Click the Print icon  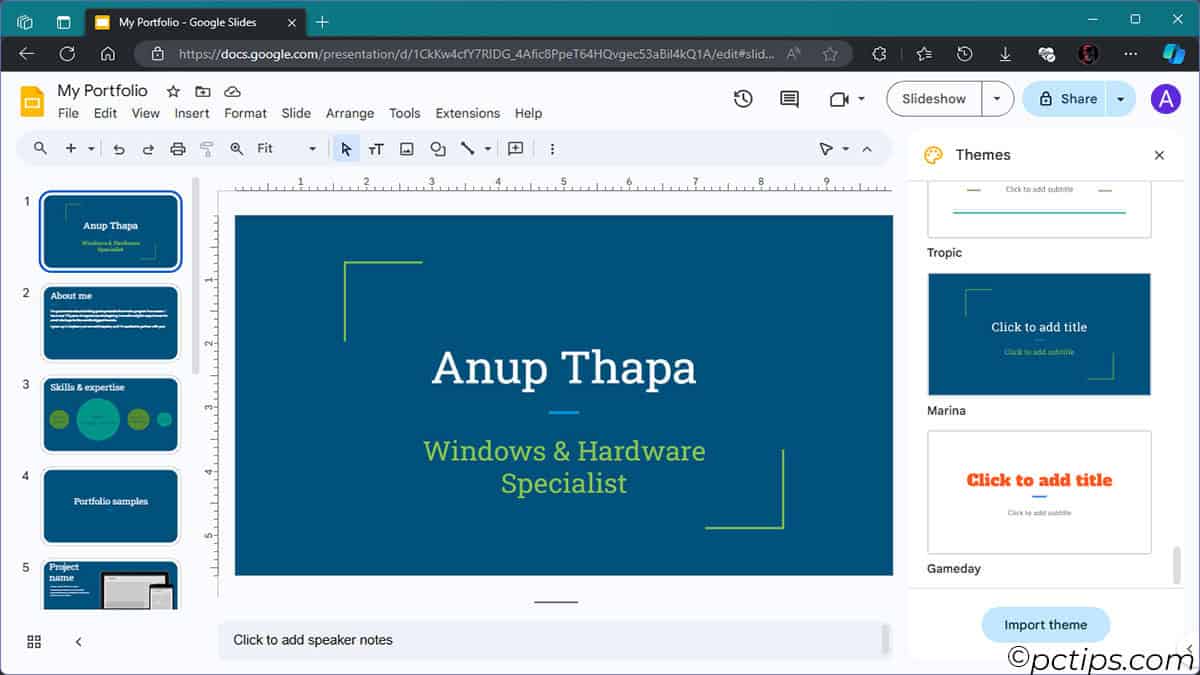178,149
